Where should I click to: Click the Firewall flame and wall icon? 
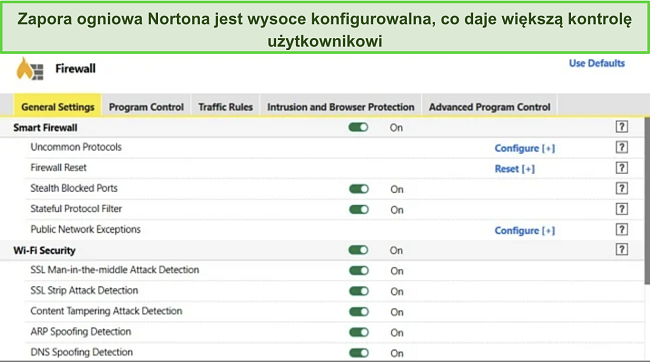[30, 69]
